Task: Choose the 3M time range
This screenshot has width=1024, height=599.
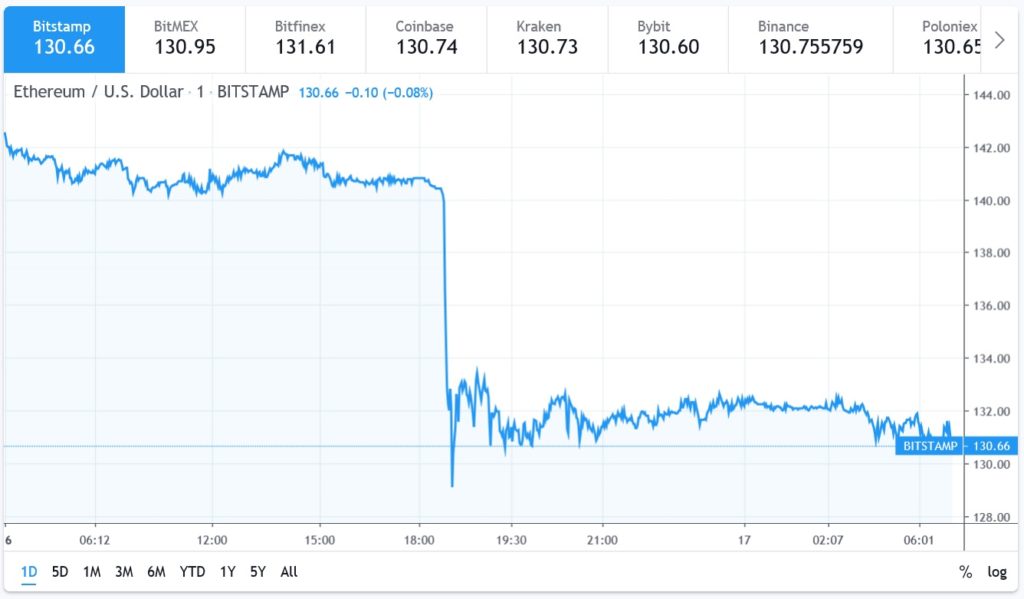Action: [x=124, y=572]
